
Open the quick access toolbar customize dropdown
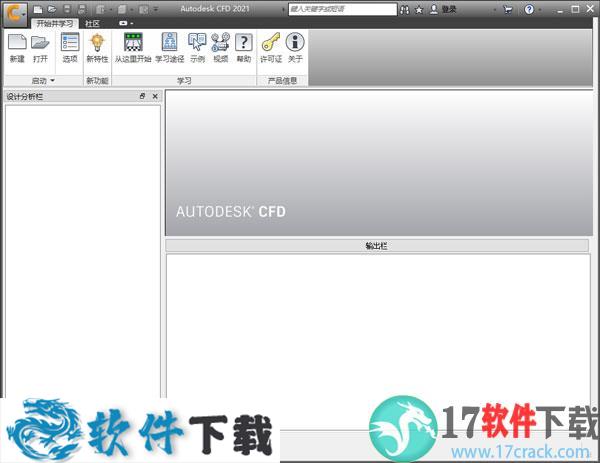156,9
